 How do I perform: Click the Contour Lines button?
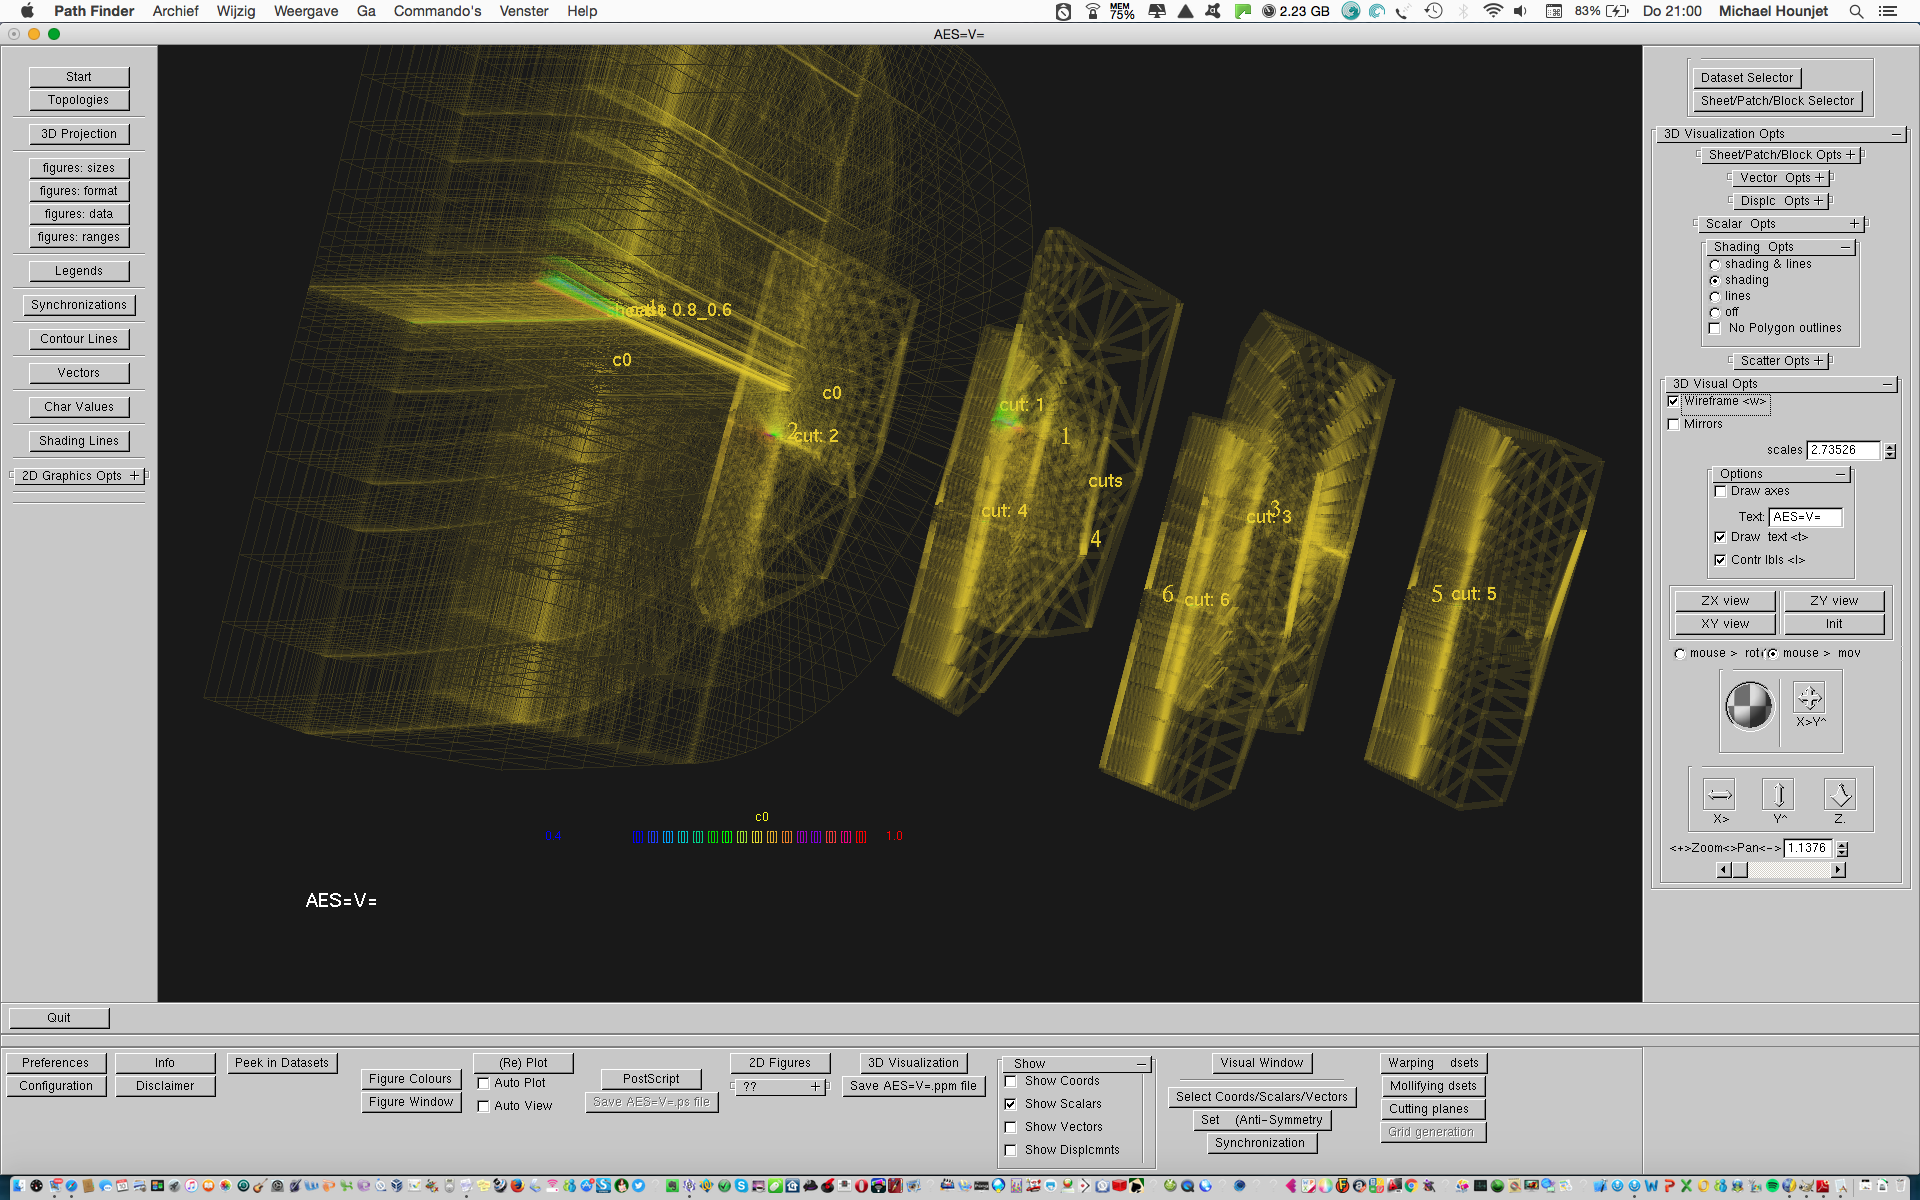pos(79,339)
